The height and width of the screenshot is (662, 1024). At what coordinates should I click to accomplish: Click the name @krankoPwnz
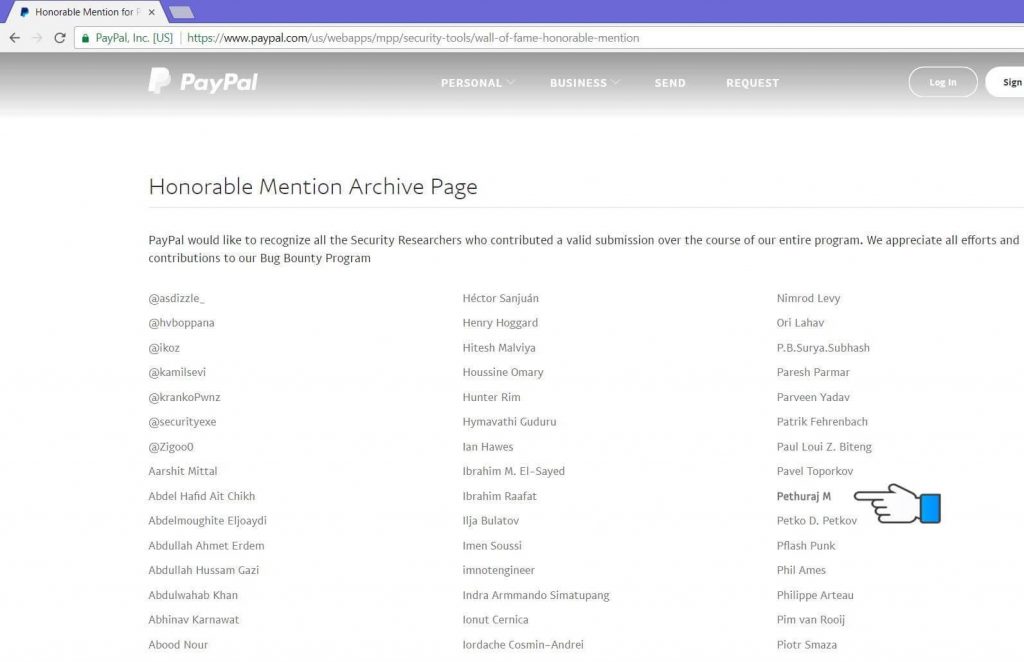point(184,397)
